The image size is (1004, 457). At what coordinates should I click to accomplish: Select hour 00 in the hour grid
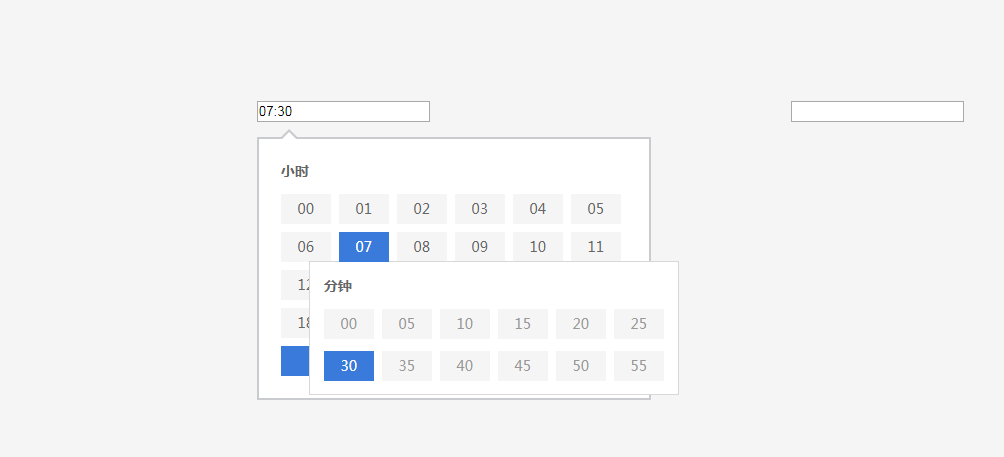click(x=305, y=209)
